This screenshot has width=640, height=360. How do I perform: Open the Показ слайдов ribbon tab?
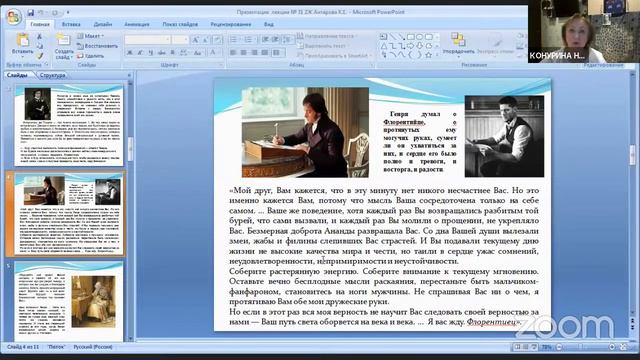(x=180, y=24)
